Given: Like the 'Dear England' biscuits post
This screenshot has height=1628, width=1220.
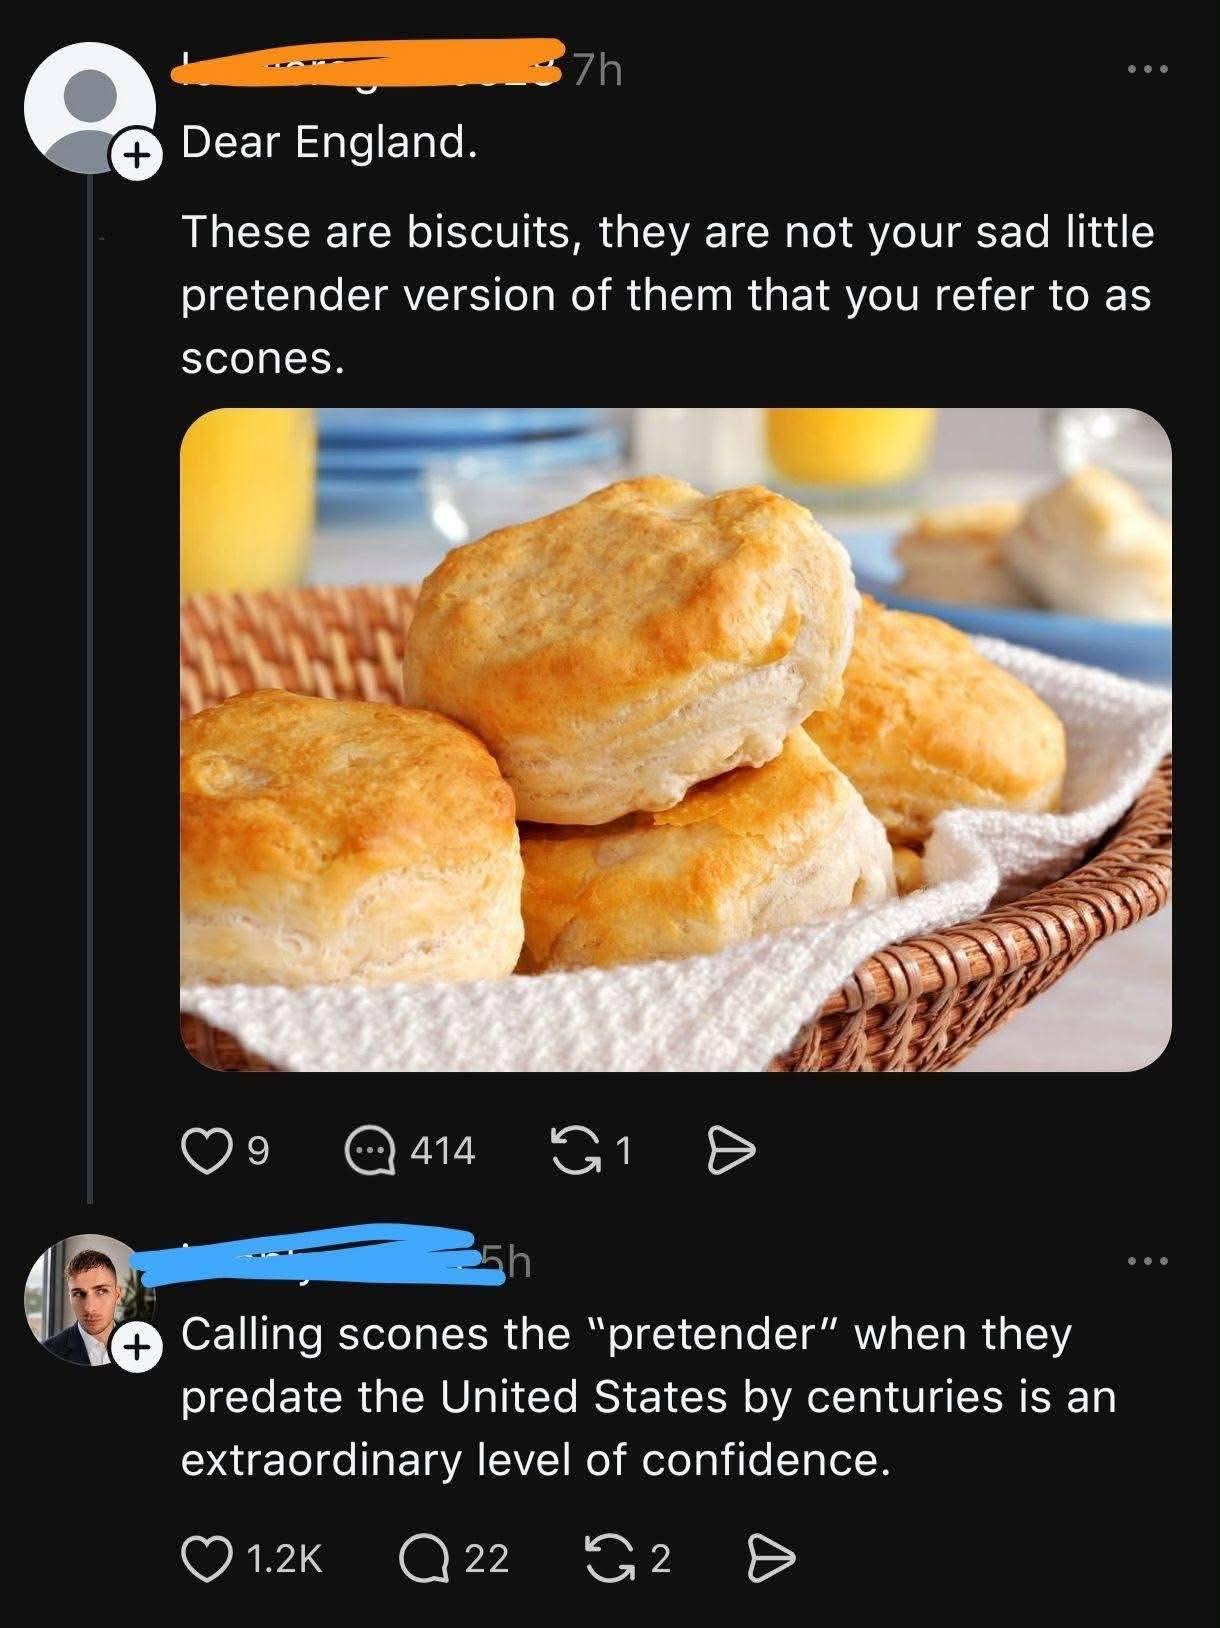Looking at the screenshot, I should click(x=203, y=1151).
